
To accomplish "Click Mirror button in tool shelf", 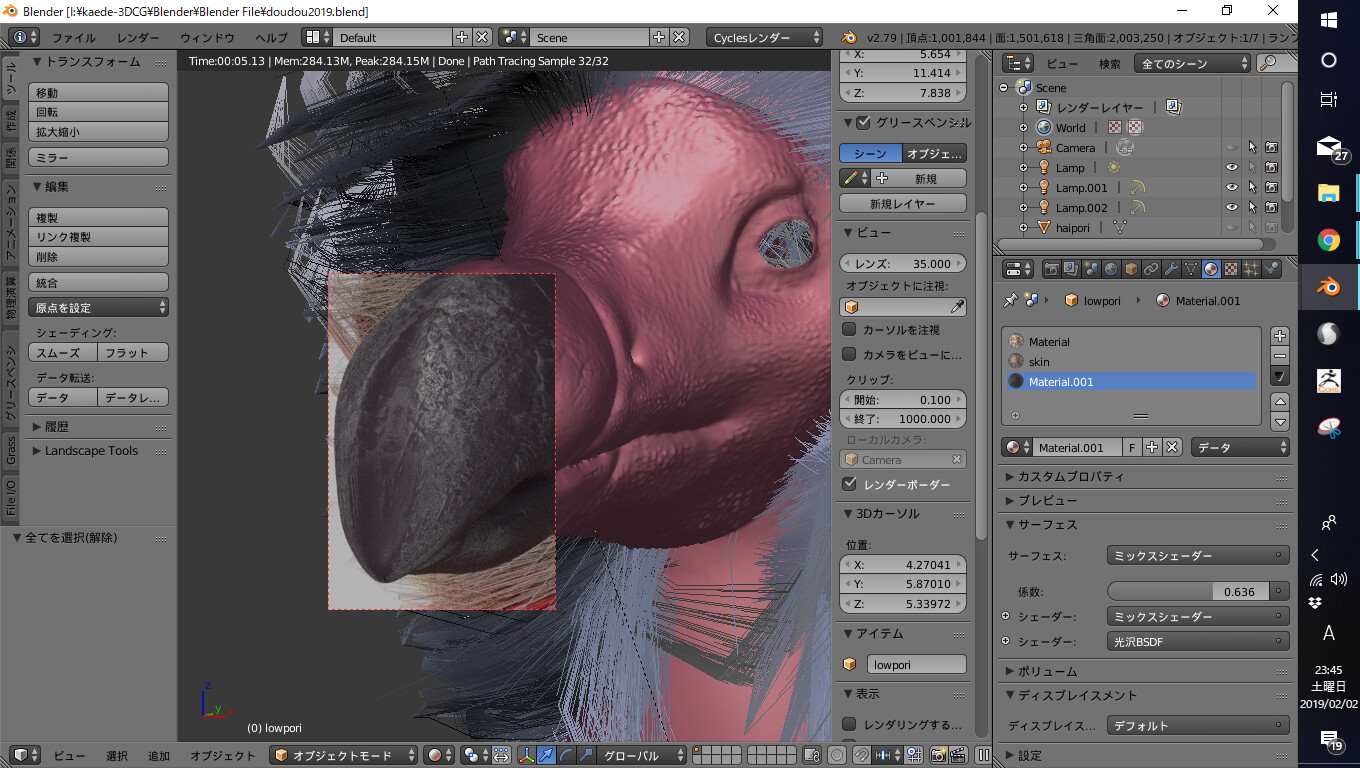I will coord(99,158).
